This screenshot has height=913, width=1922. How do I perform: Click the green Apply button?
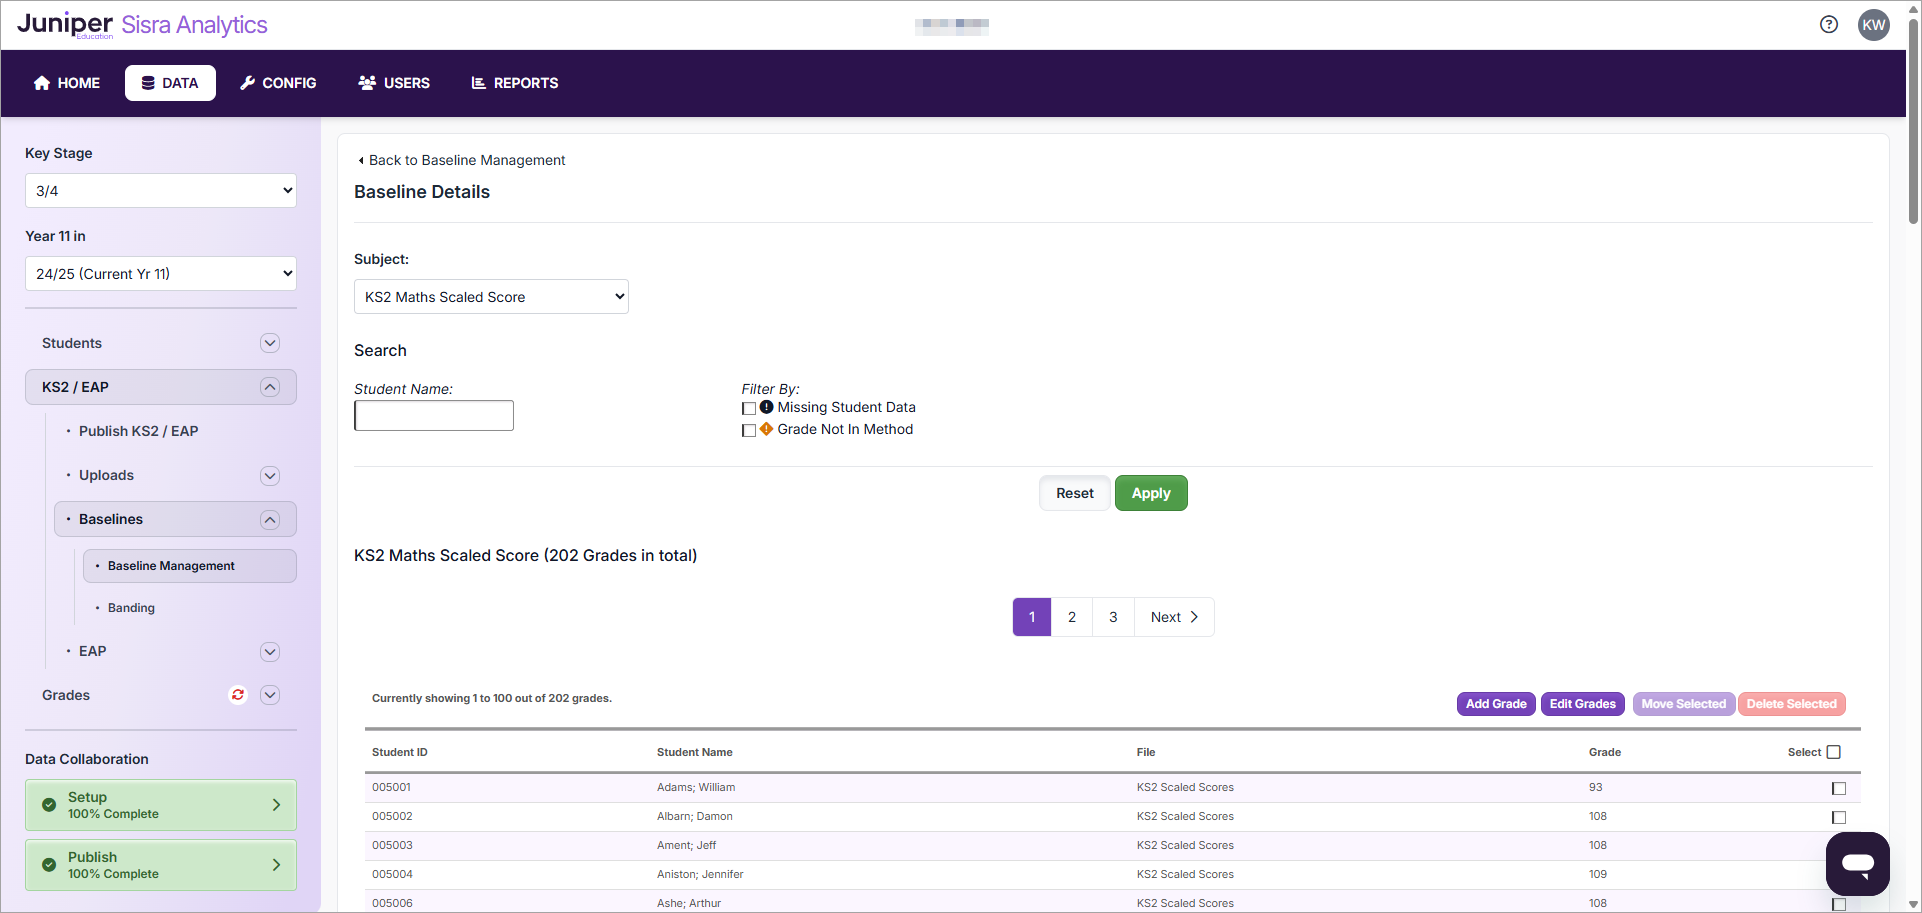click(1151, 493)
